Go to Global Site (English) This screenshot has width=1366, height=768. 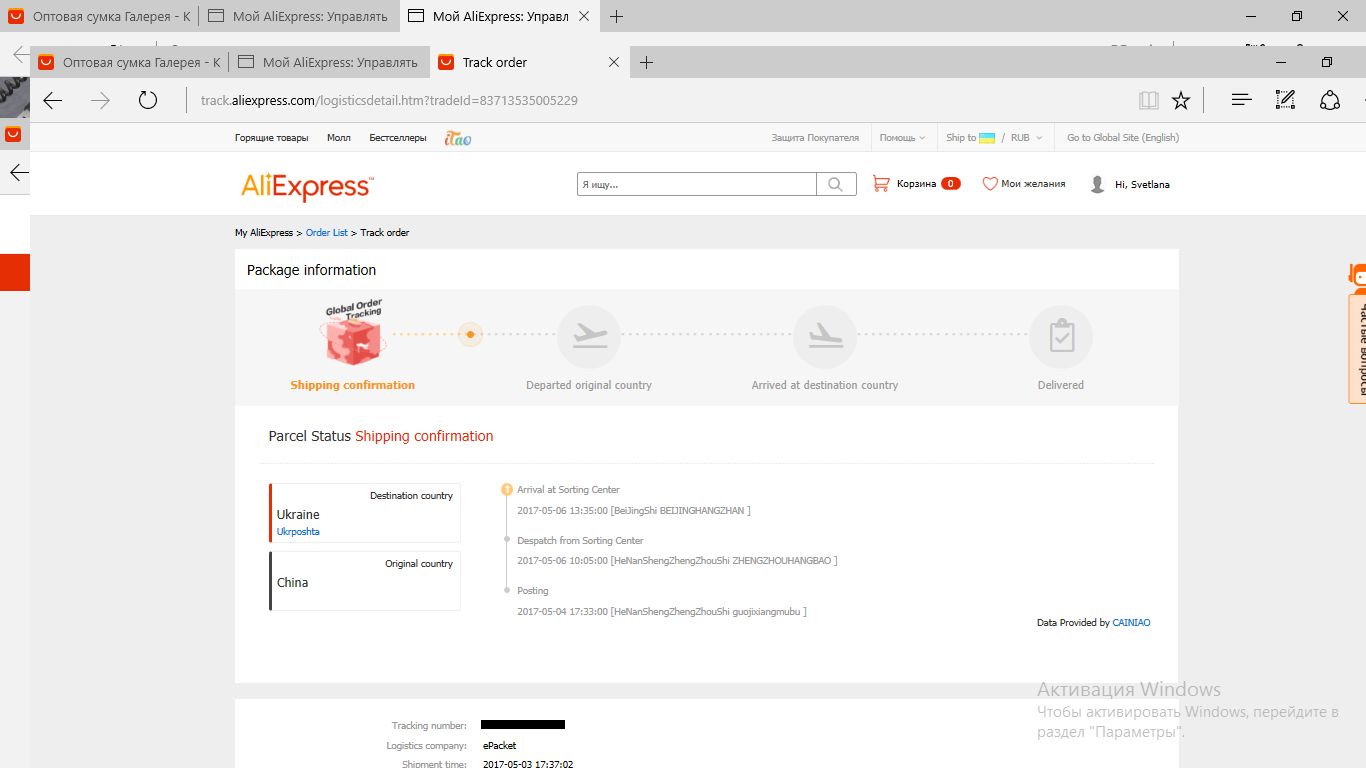pyautogui.click(x=1123, y=138)
